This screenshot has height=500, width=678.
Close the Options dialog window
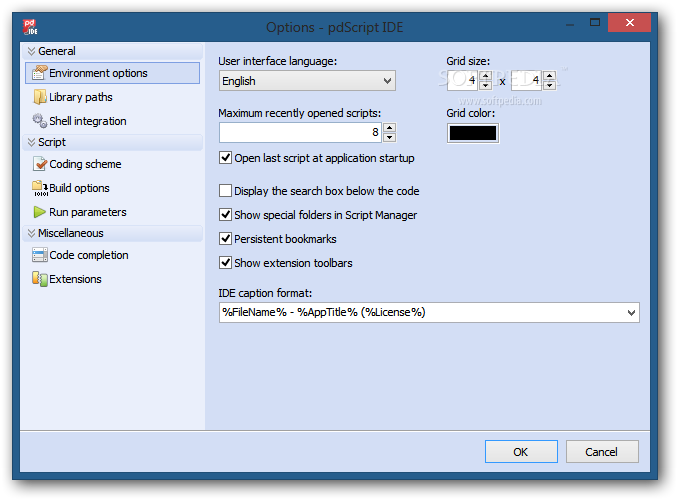(x=630, y=22)
